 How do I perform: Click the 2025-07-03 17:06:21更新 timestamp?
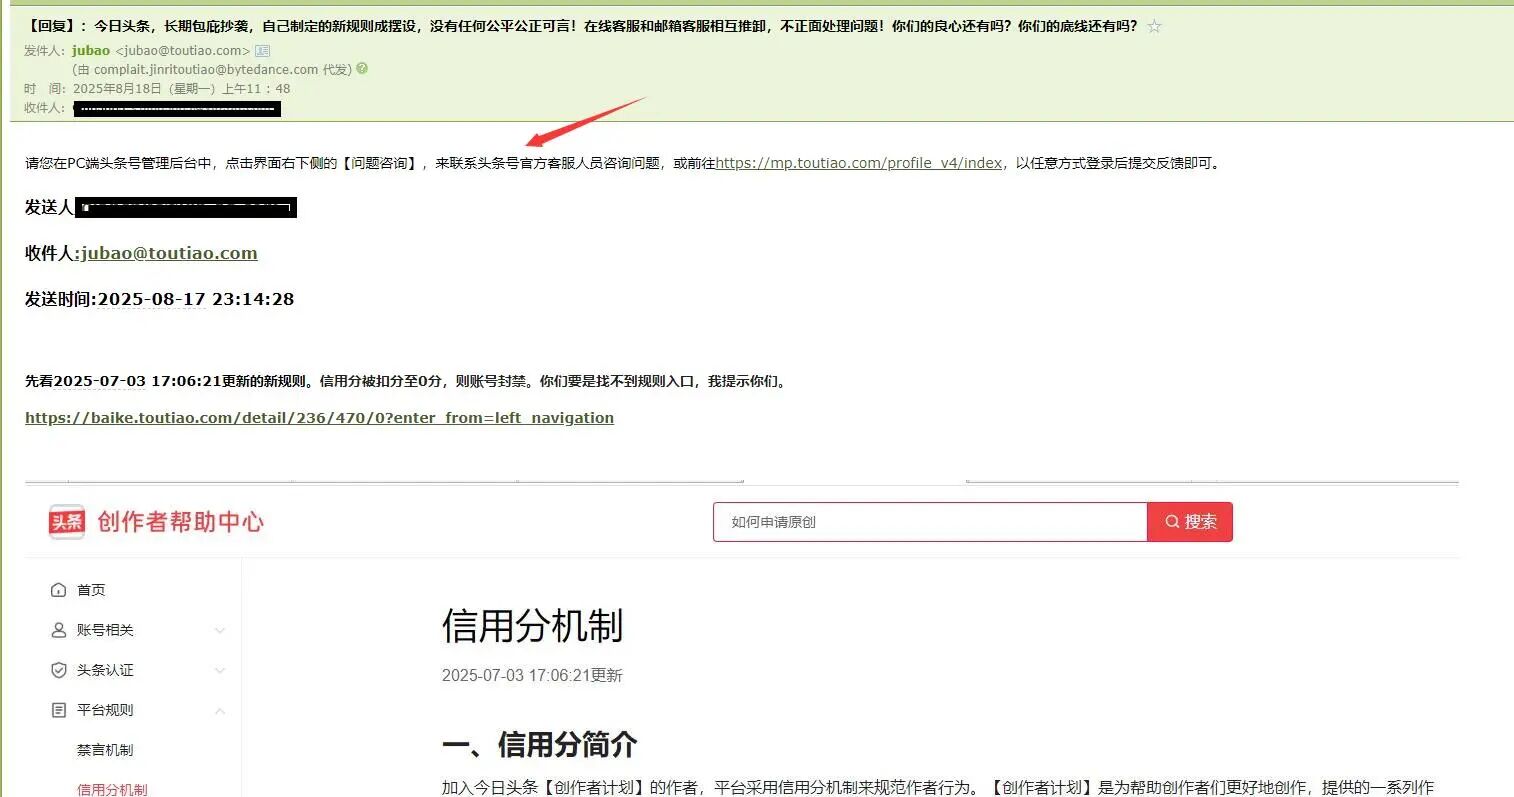click(532, 676)
